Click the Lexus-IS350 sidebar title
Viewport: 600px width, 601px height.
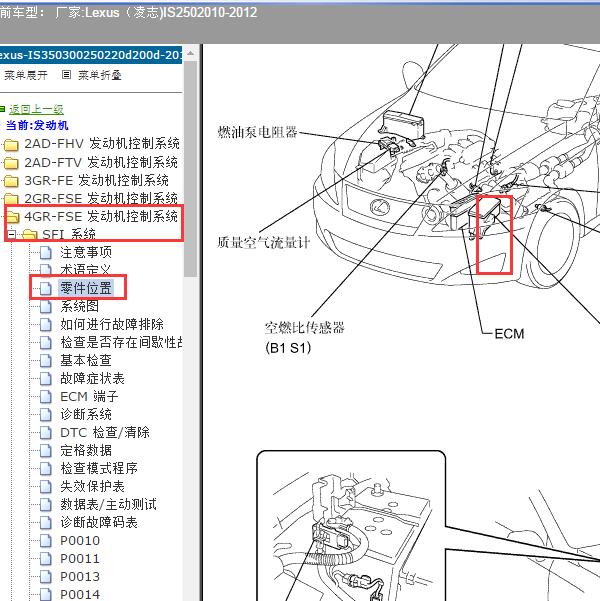pos(91,55)
